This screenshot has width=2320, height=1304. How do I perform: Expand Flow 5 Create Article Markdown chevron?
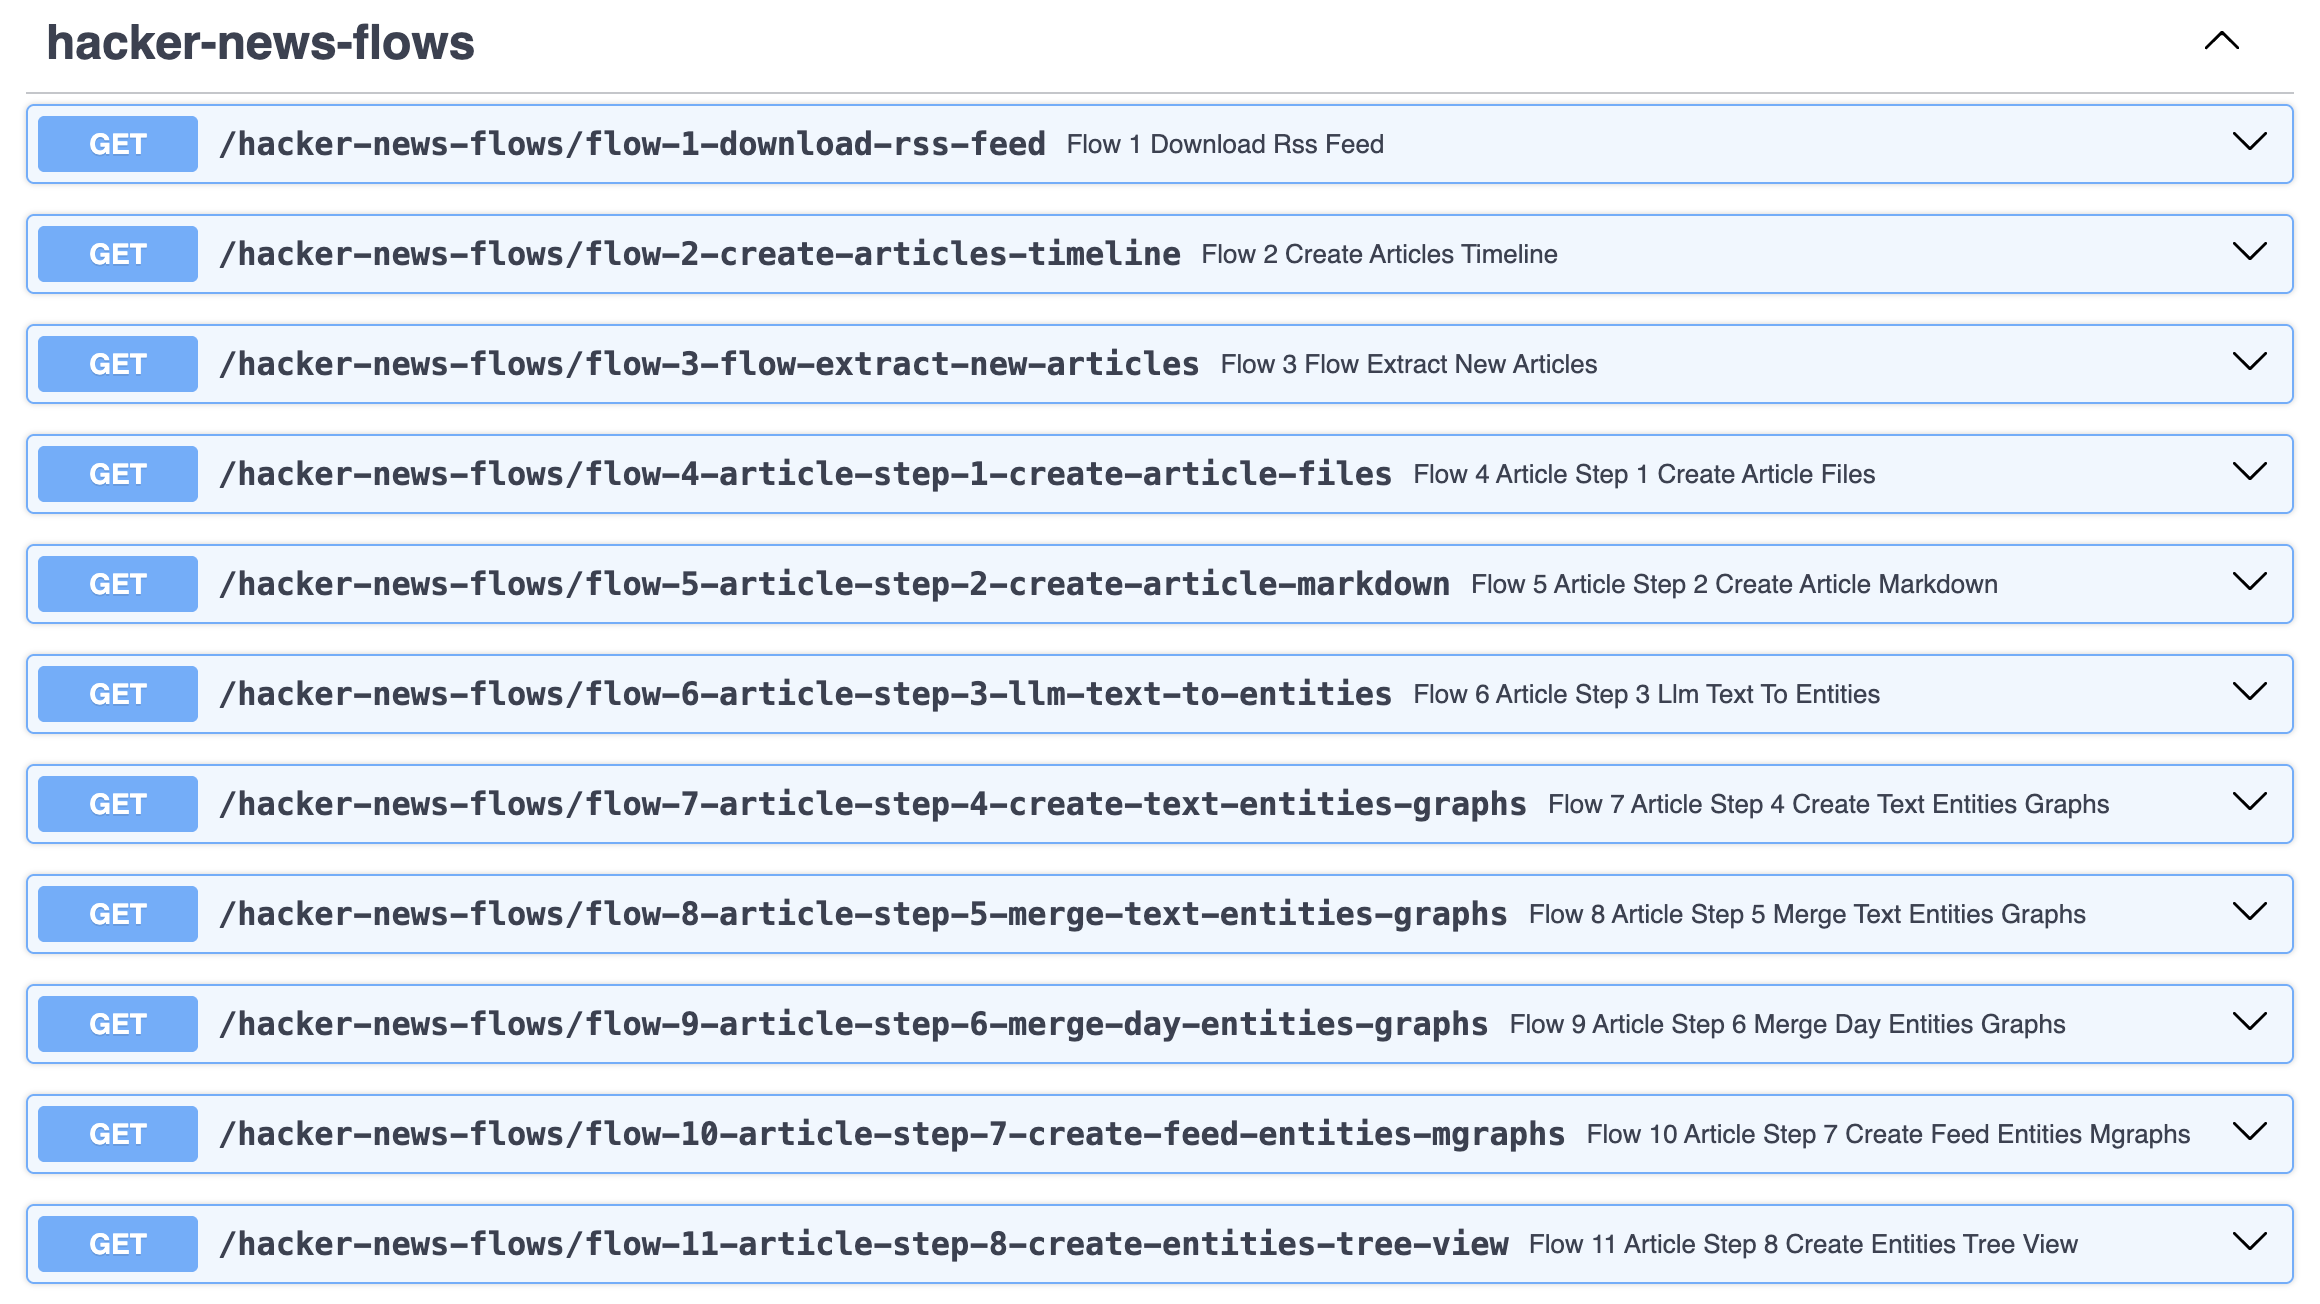click(x=2249, y=582)
